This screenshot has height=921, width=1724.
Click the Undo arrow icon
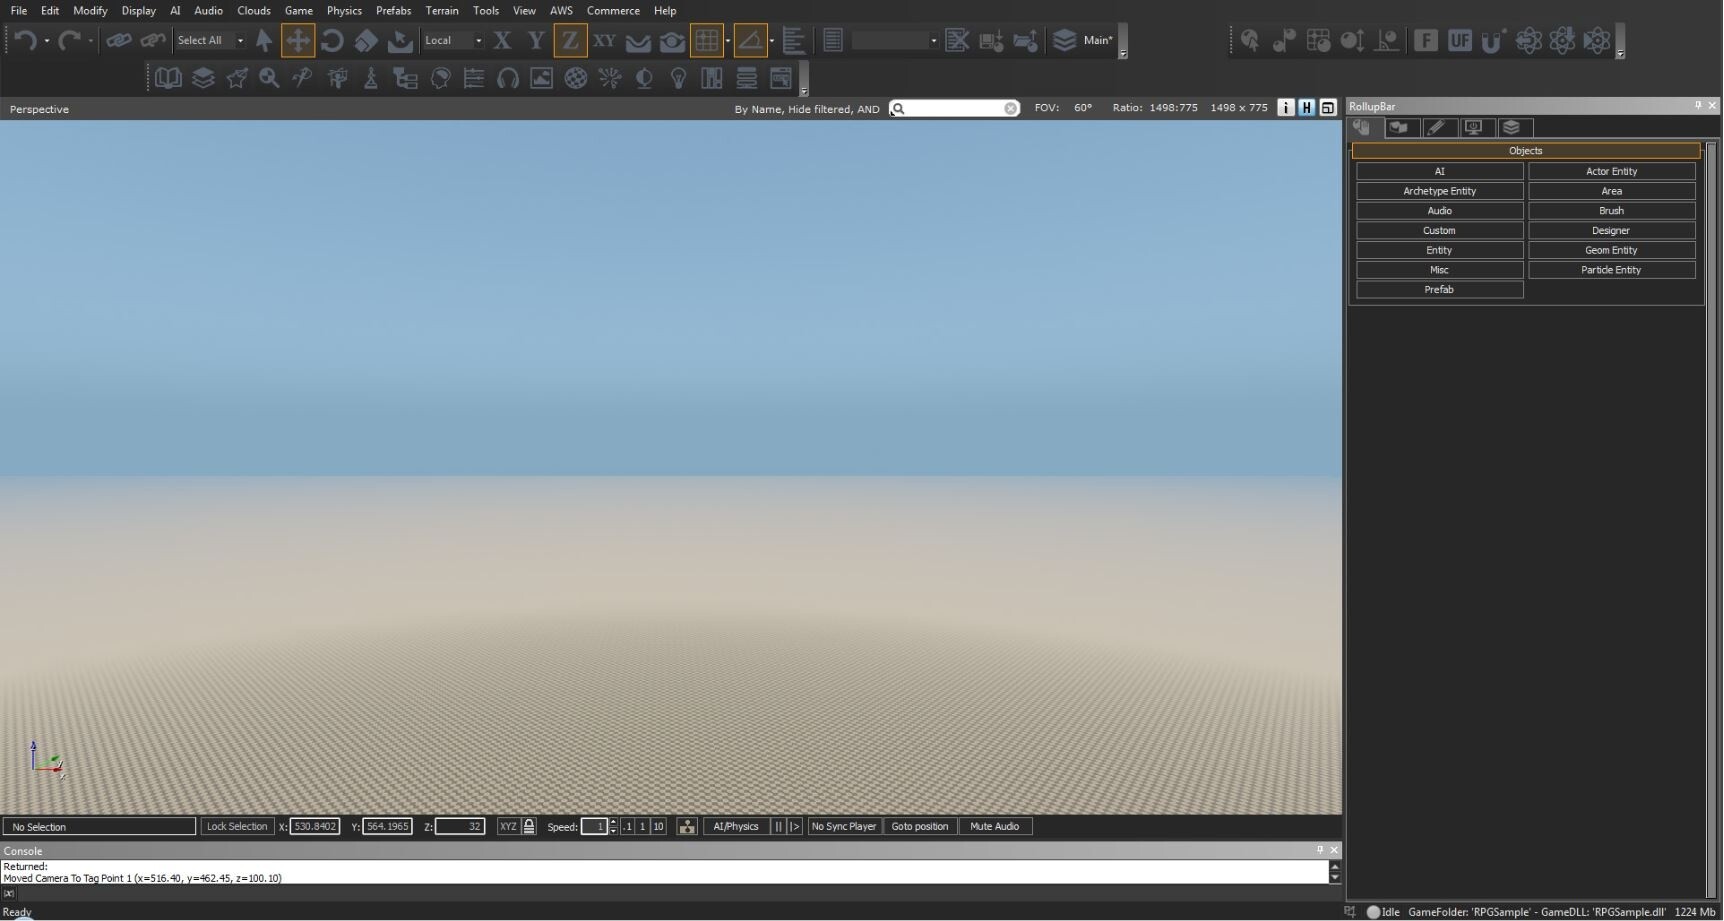(25, 40)
